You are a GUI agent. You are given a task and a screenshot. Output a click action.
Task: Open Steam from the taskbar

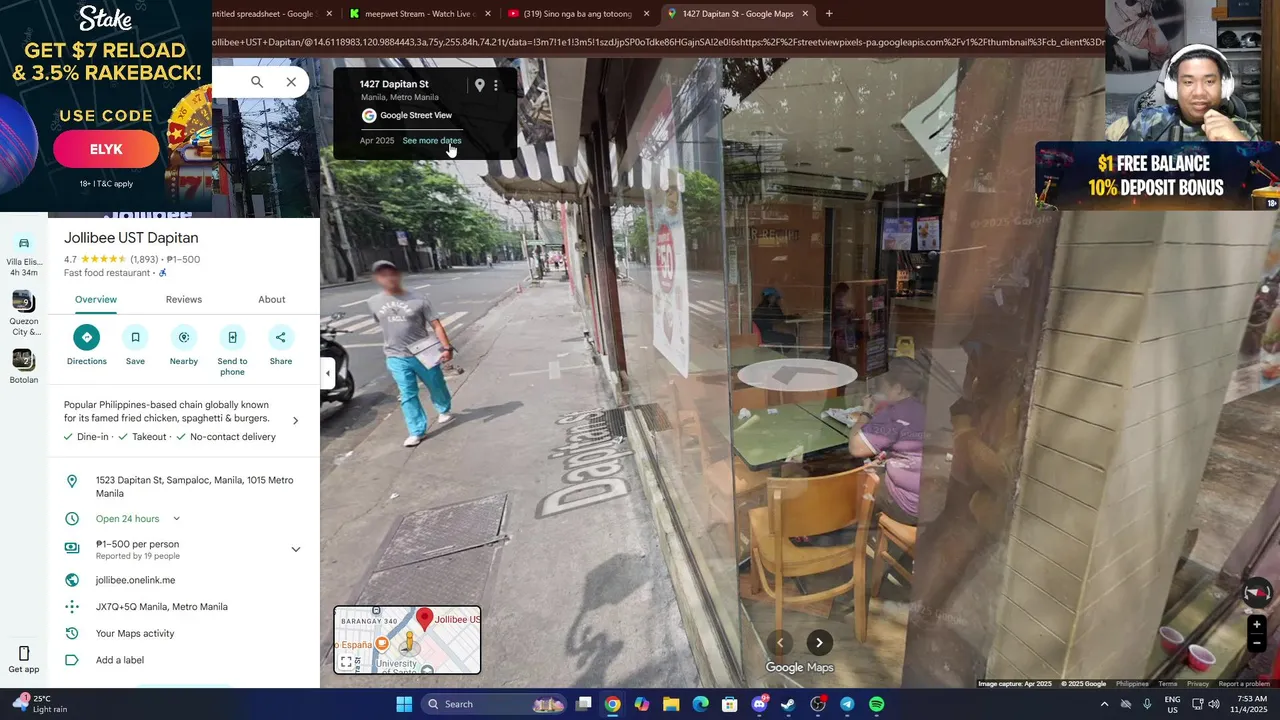coord(789,704)
